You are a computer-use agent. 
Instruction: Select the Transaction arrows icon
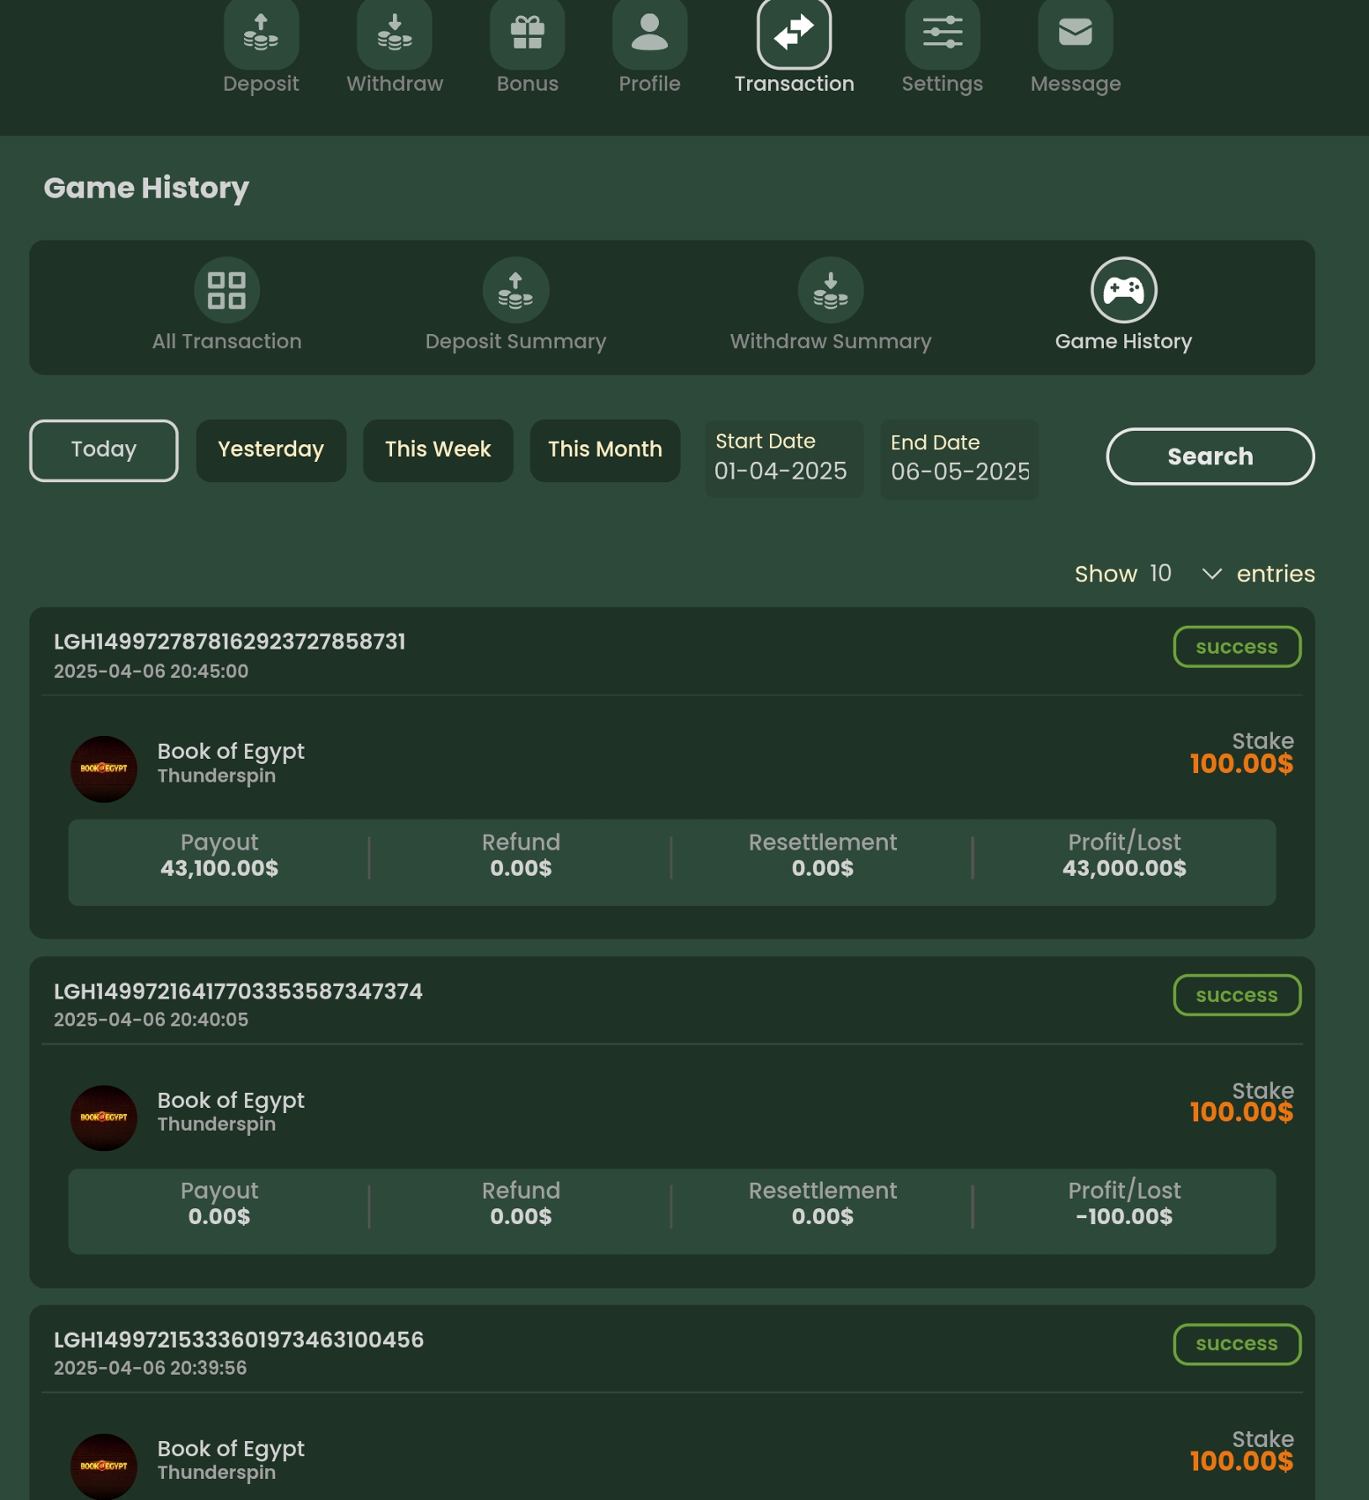[x=794, y=34]
